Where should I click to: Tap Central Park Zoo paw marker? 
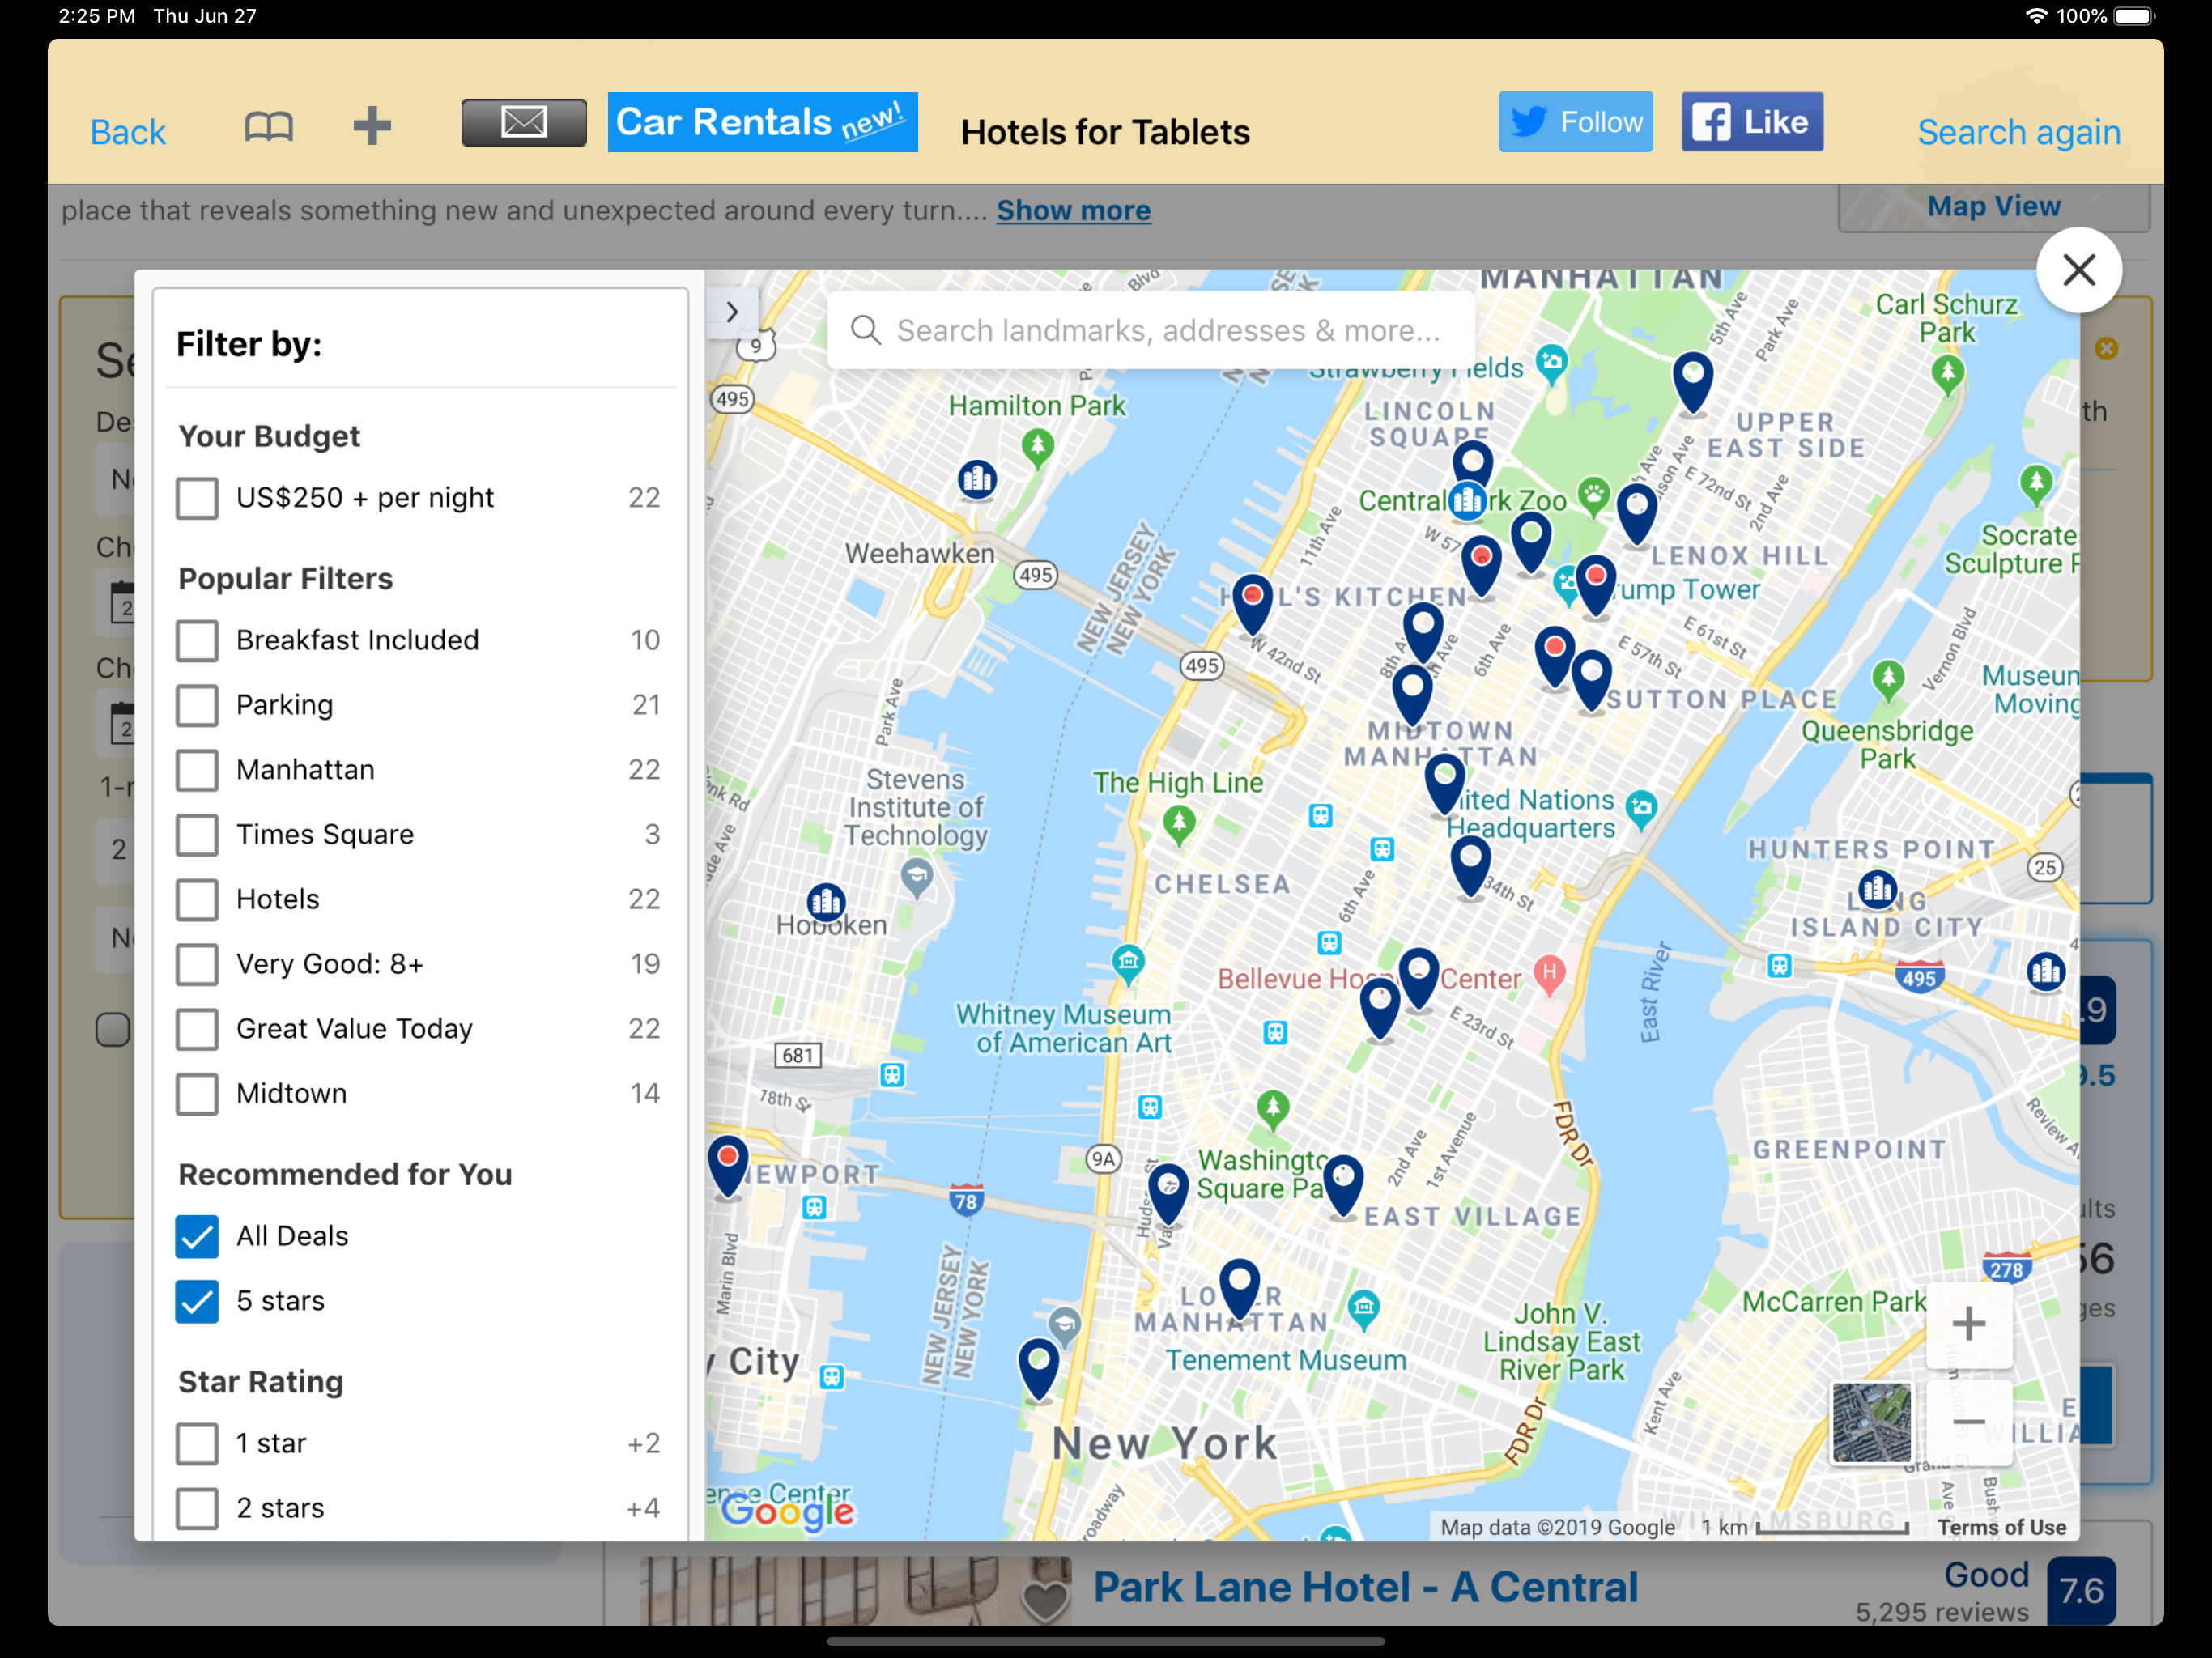(x=1594, y=496)
